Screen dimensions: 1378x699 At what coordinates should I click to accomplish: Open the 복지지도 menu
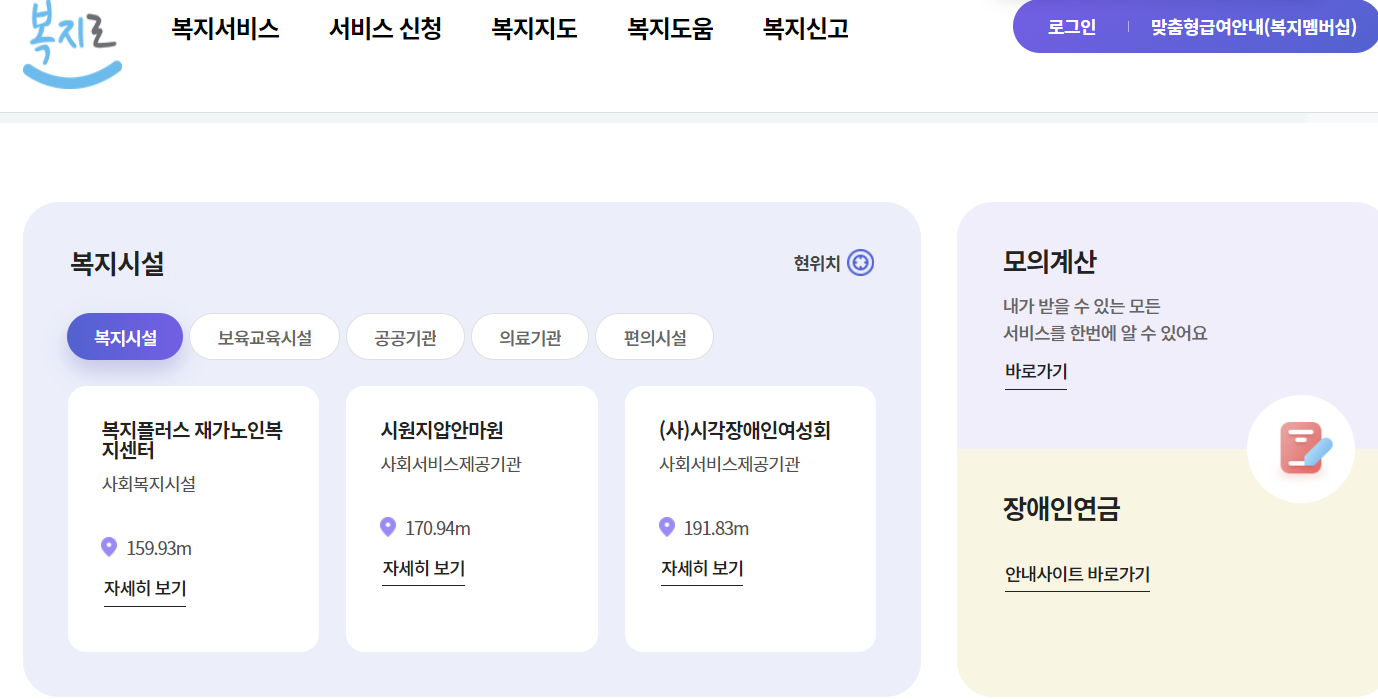pyautogui.click(x=534, y=29)
